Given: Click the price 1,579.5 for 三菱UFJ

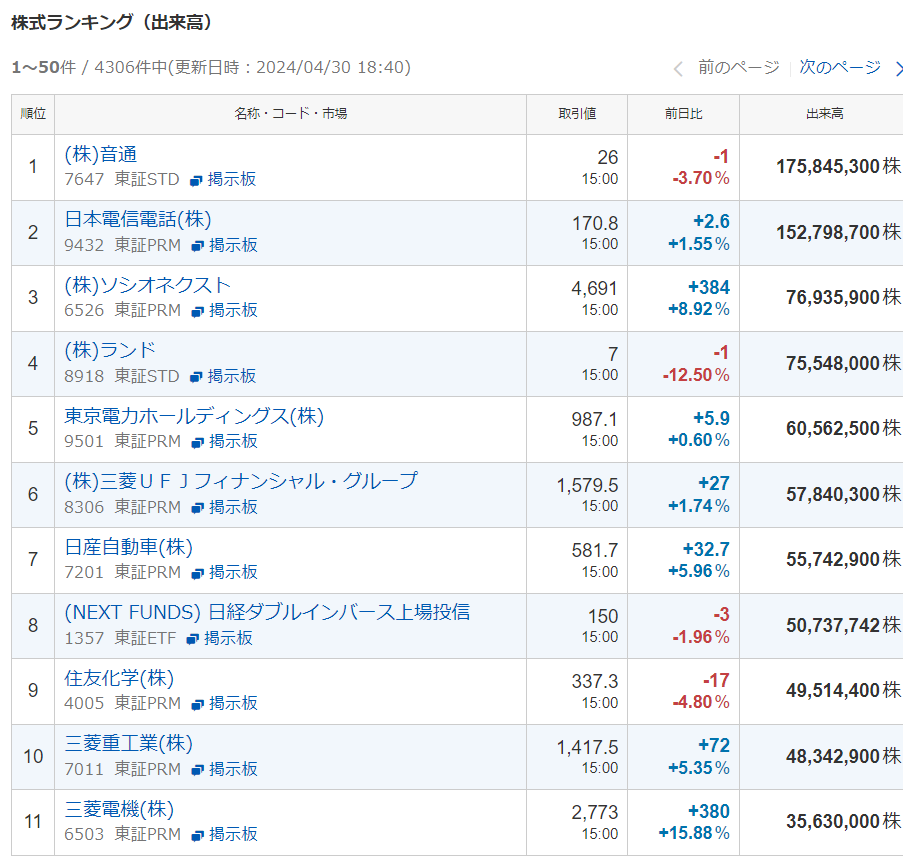Looking at the screenshot, I should tap(587, 485).
